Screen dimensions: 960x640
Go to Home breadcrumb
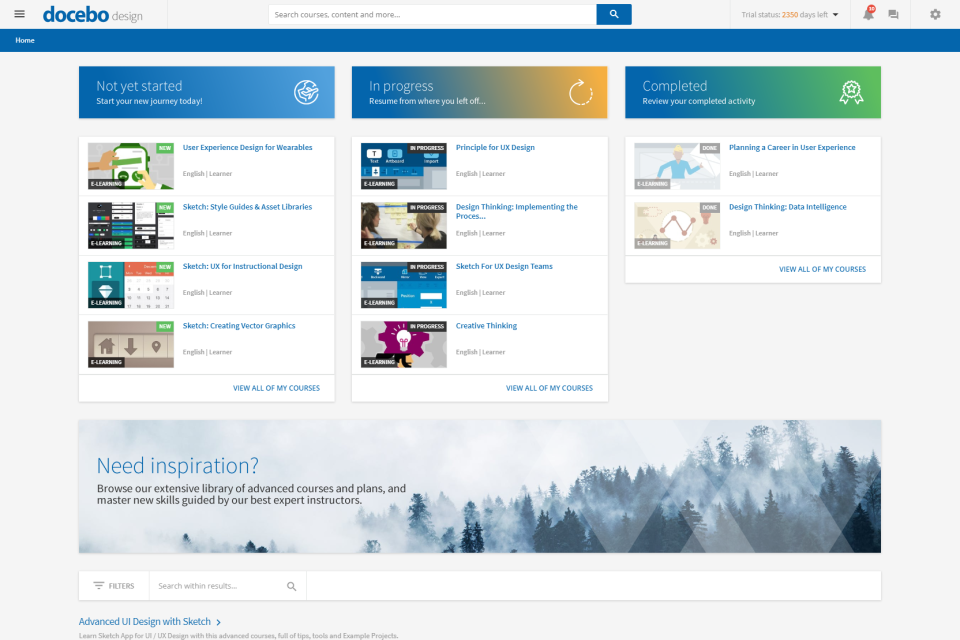(x=25, y=40)
